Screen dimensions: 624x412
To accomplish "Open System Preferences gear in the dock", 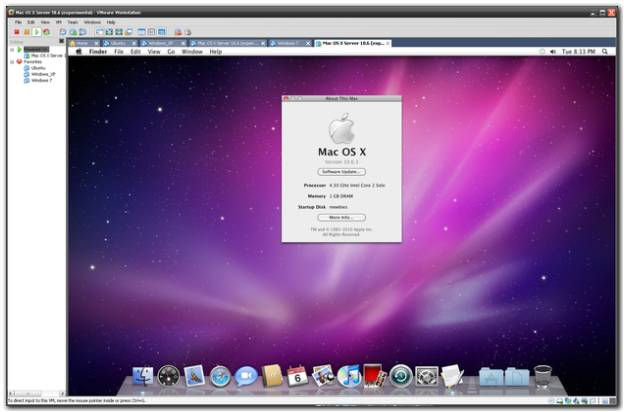I will pos(427,376).
